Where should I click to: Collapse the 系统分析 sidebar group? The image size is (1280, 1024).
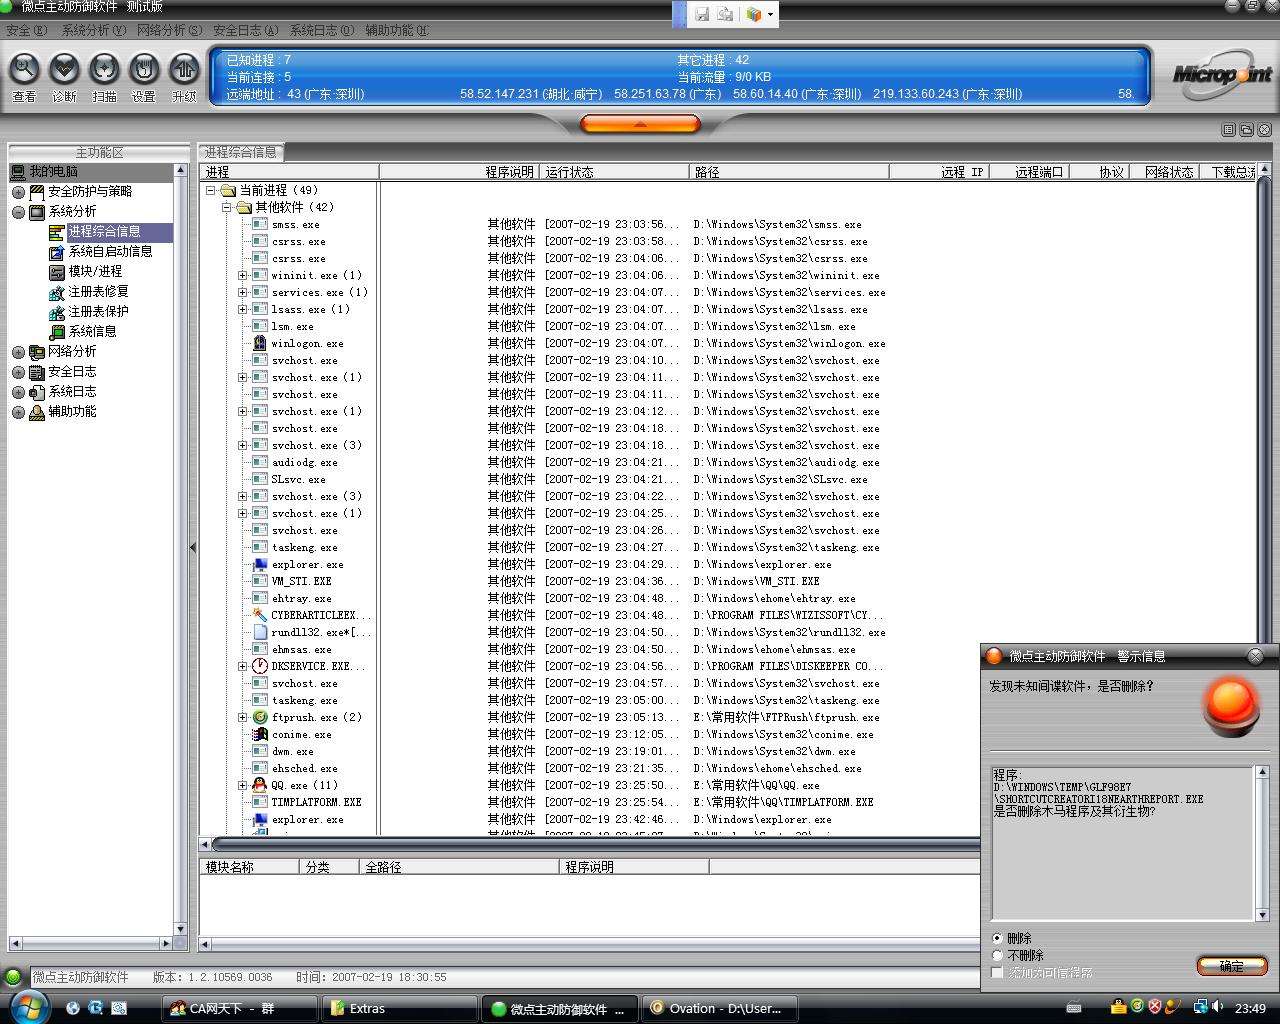tap(19, 212)
